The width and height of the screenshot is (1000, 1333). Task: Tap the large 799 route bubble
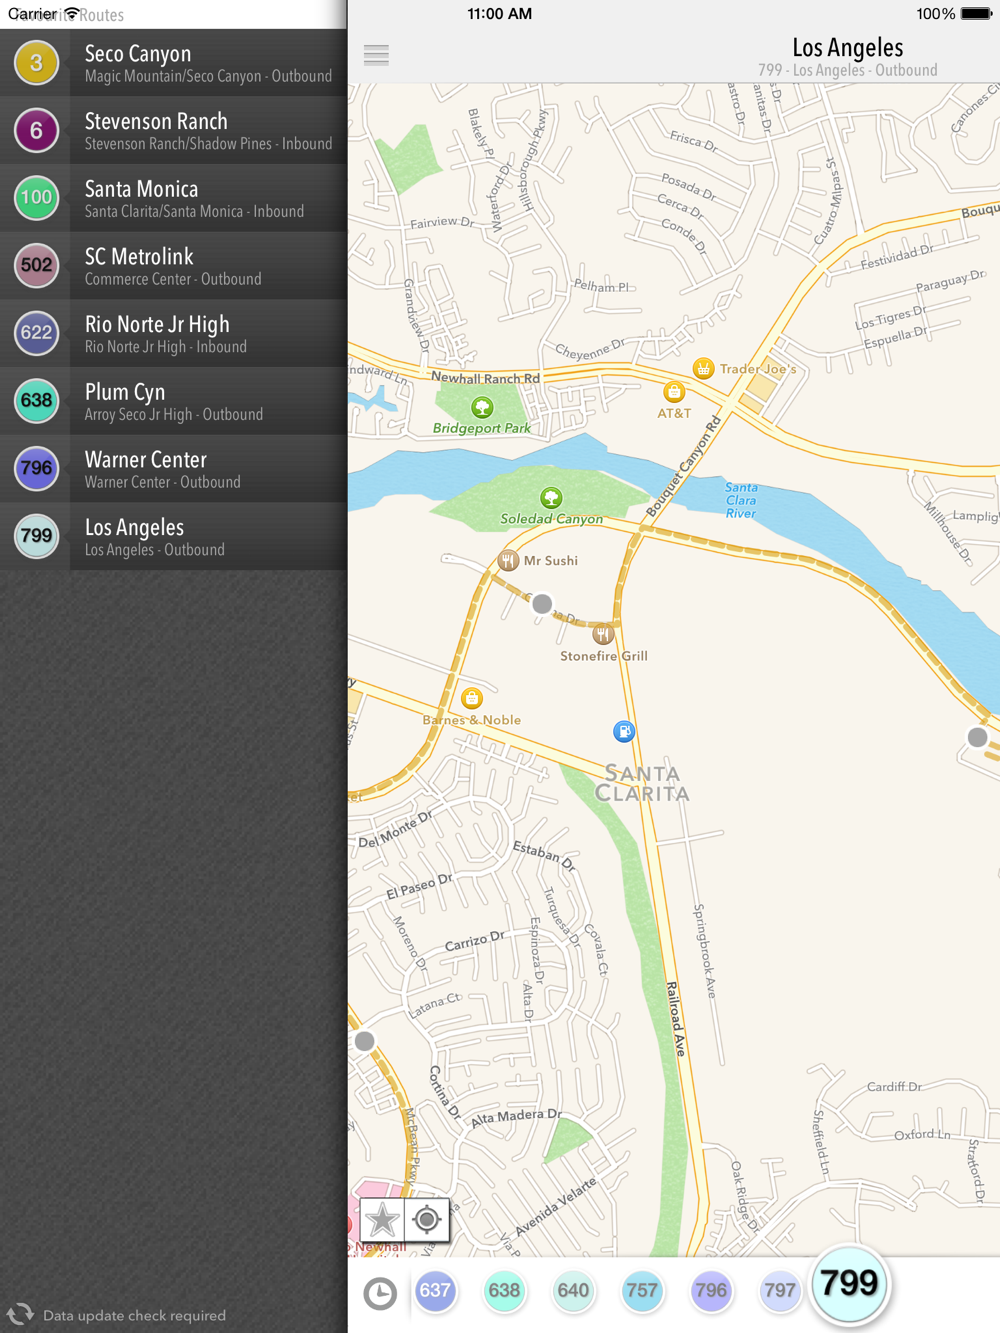click(x=849, y=1284)
